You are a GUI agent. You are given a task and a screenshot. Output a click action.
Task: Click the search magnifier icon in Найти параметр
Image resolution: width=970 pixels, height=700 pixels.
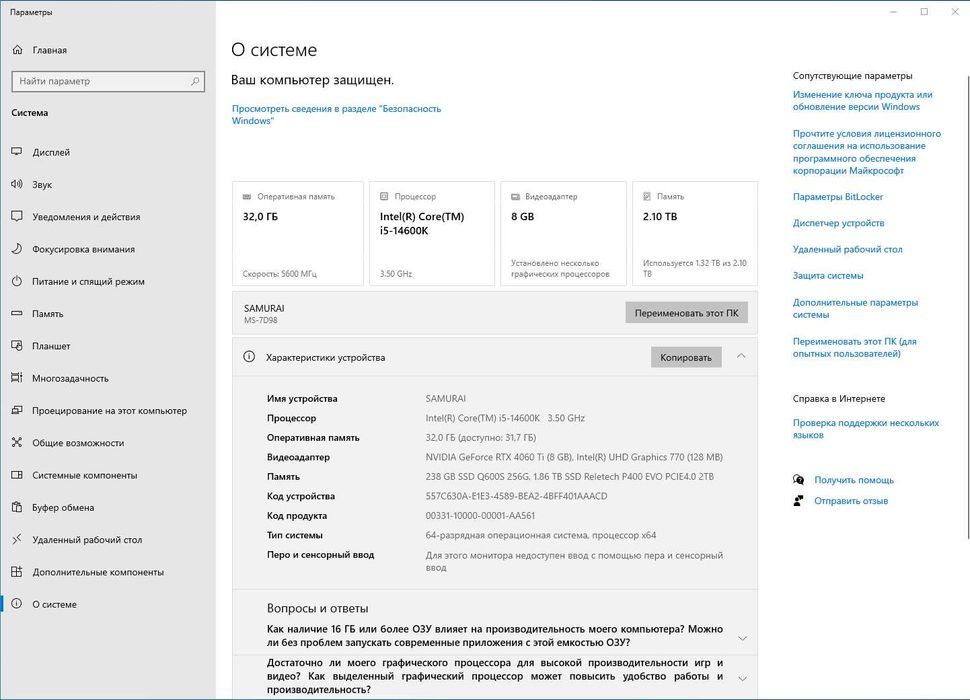(x=195, y=81)
